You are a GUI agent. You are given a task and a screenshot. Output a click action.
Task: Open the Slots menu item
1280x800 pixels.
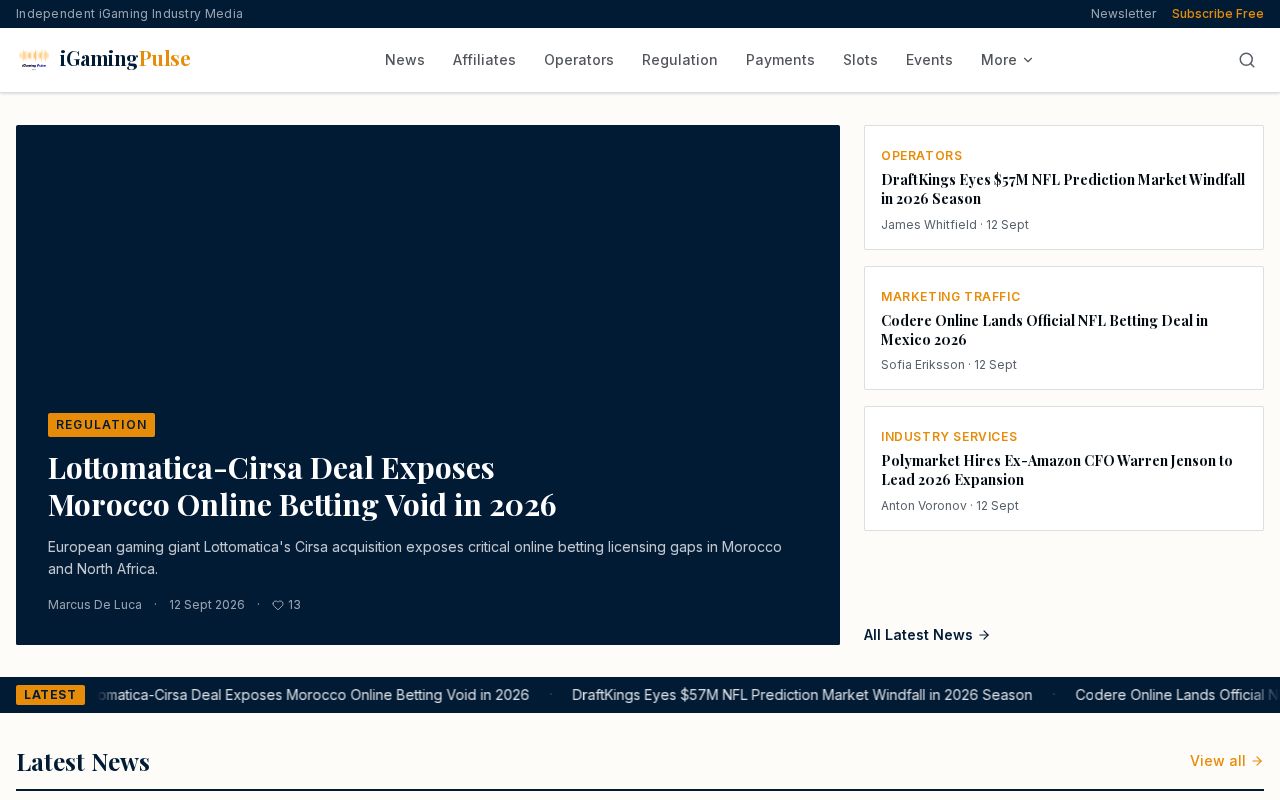click(x=860, y=60)
